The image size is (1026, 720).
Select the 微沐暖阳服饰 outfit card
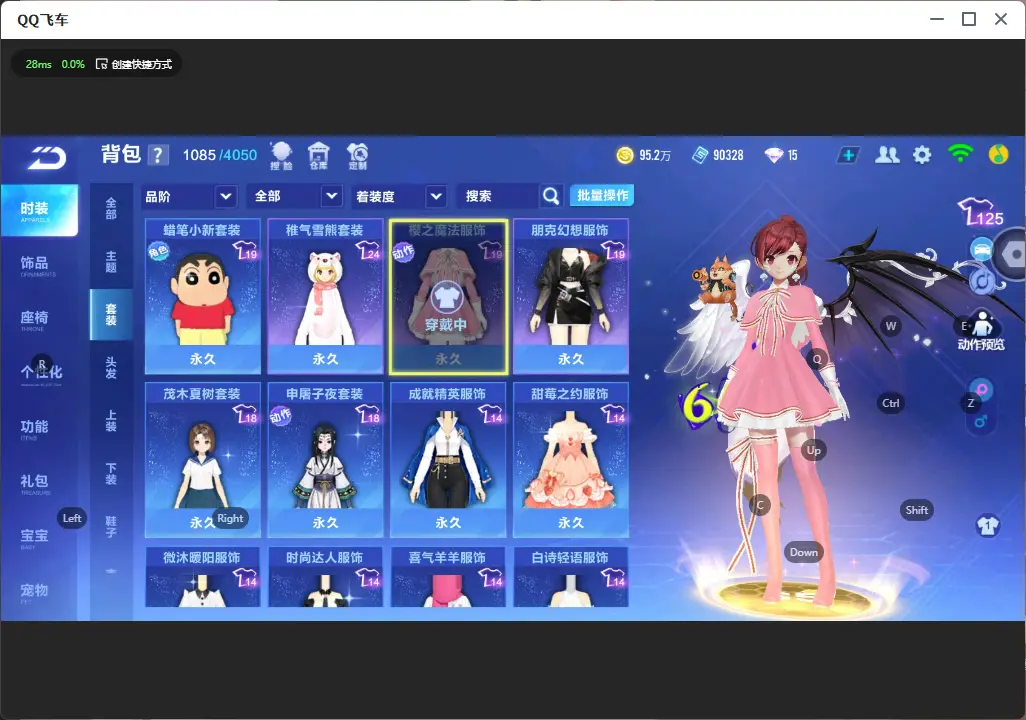pos(202,577)
